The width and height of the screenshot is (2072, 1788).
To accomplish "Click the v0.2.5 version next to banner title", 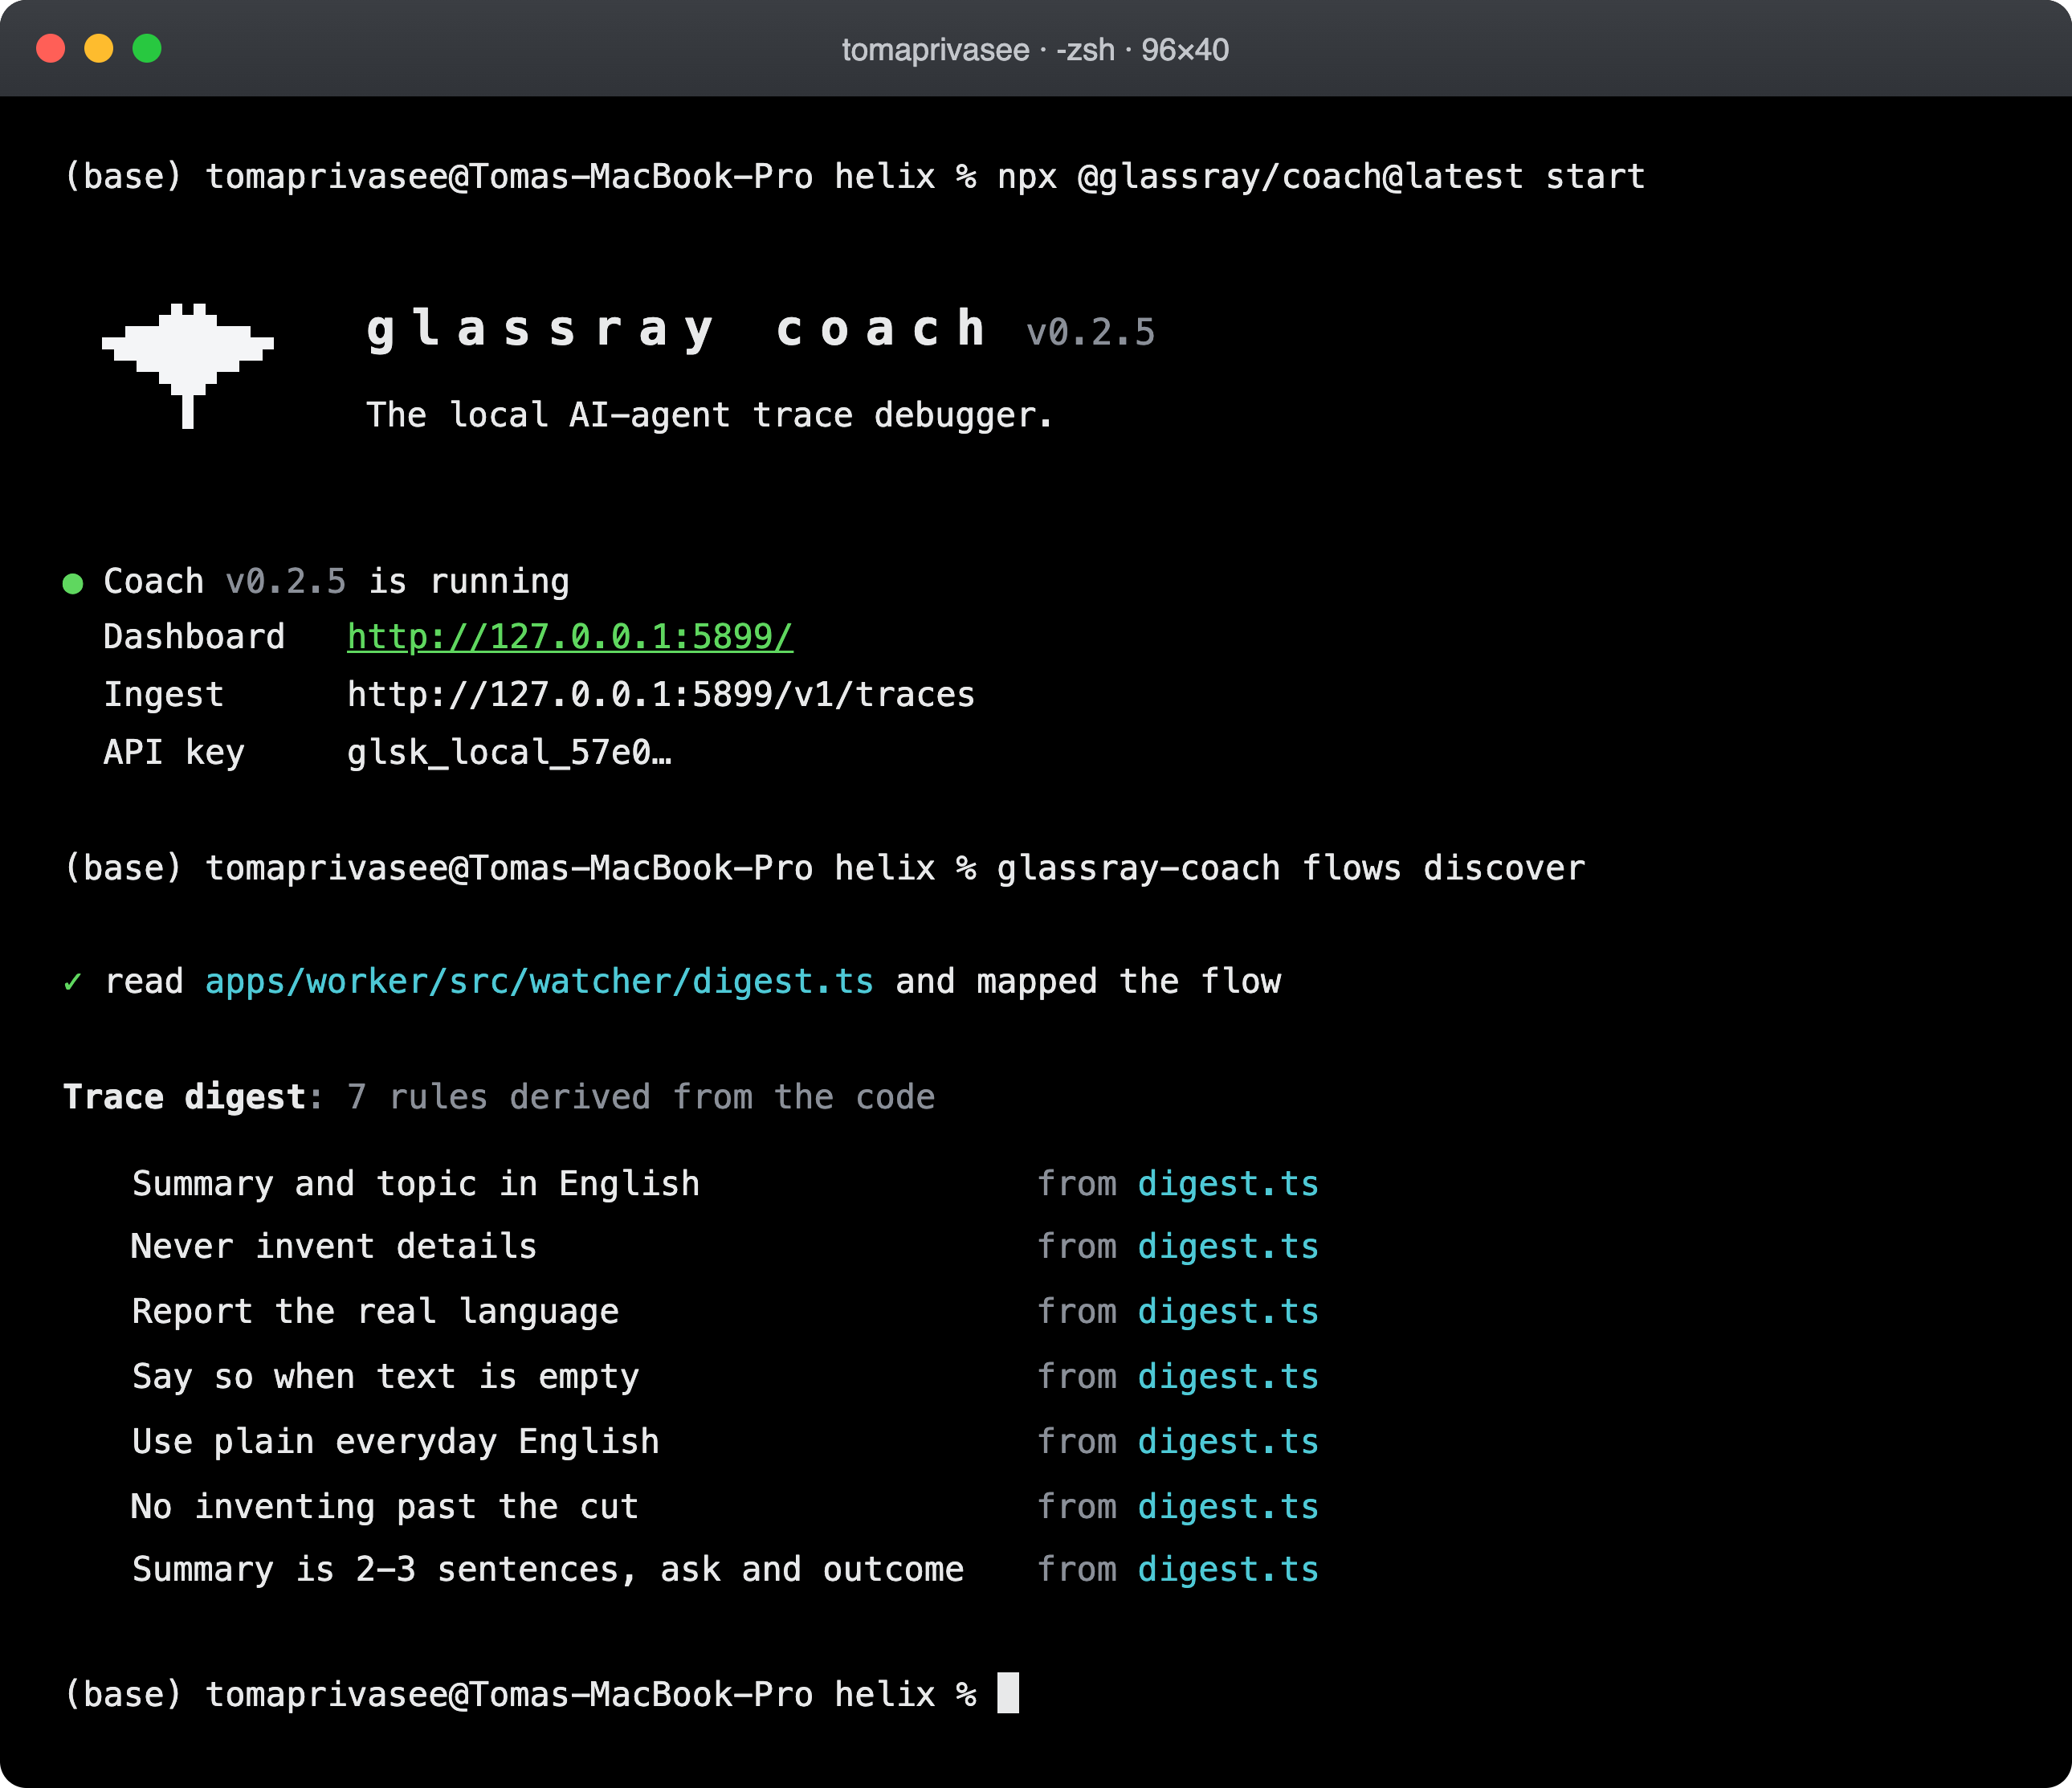I will pyautogui.click(x=1091, y=332).
